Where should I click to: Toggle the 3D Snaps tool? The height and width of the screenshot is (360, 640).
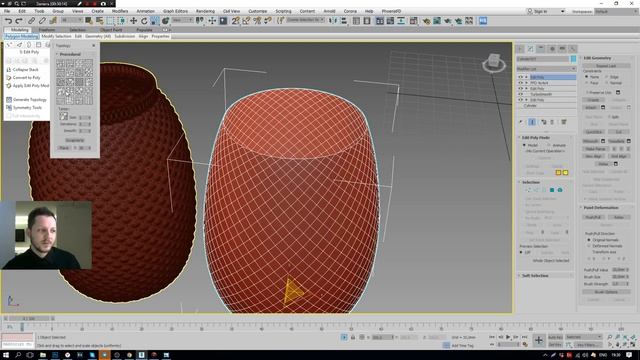click(x=236, y=21)
